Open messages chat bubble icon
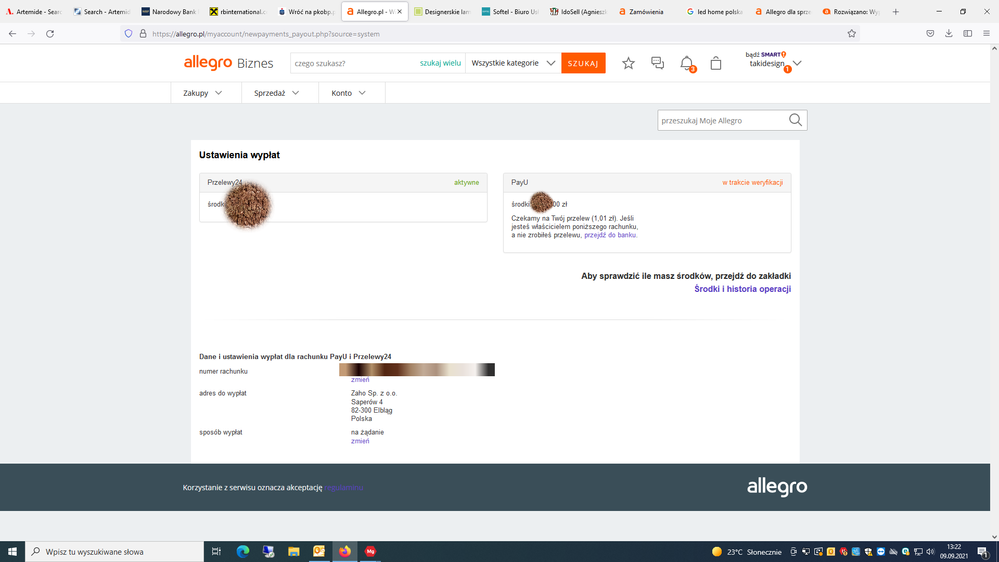999x562 pixels. coord(657,63)
